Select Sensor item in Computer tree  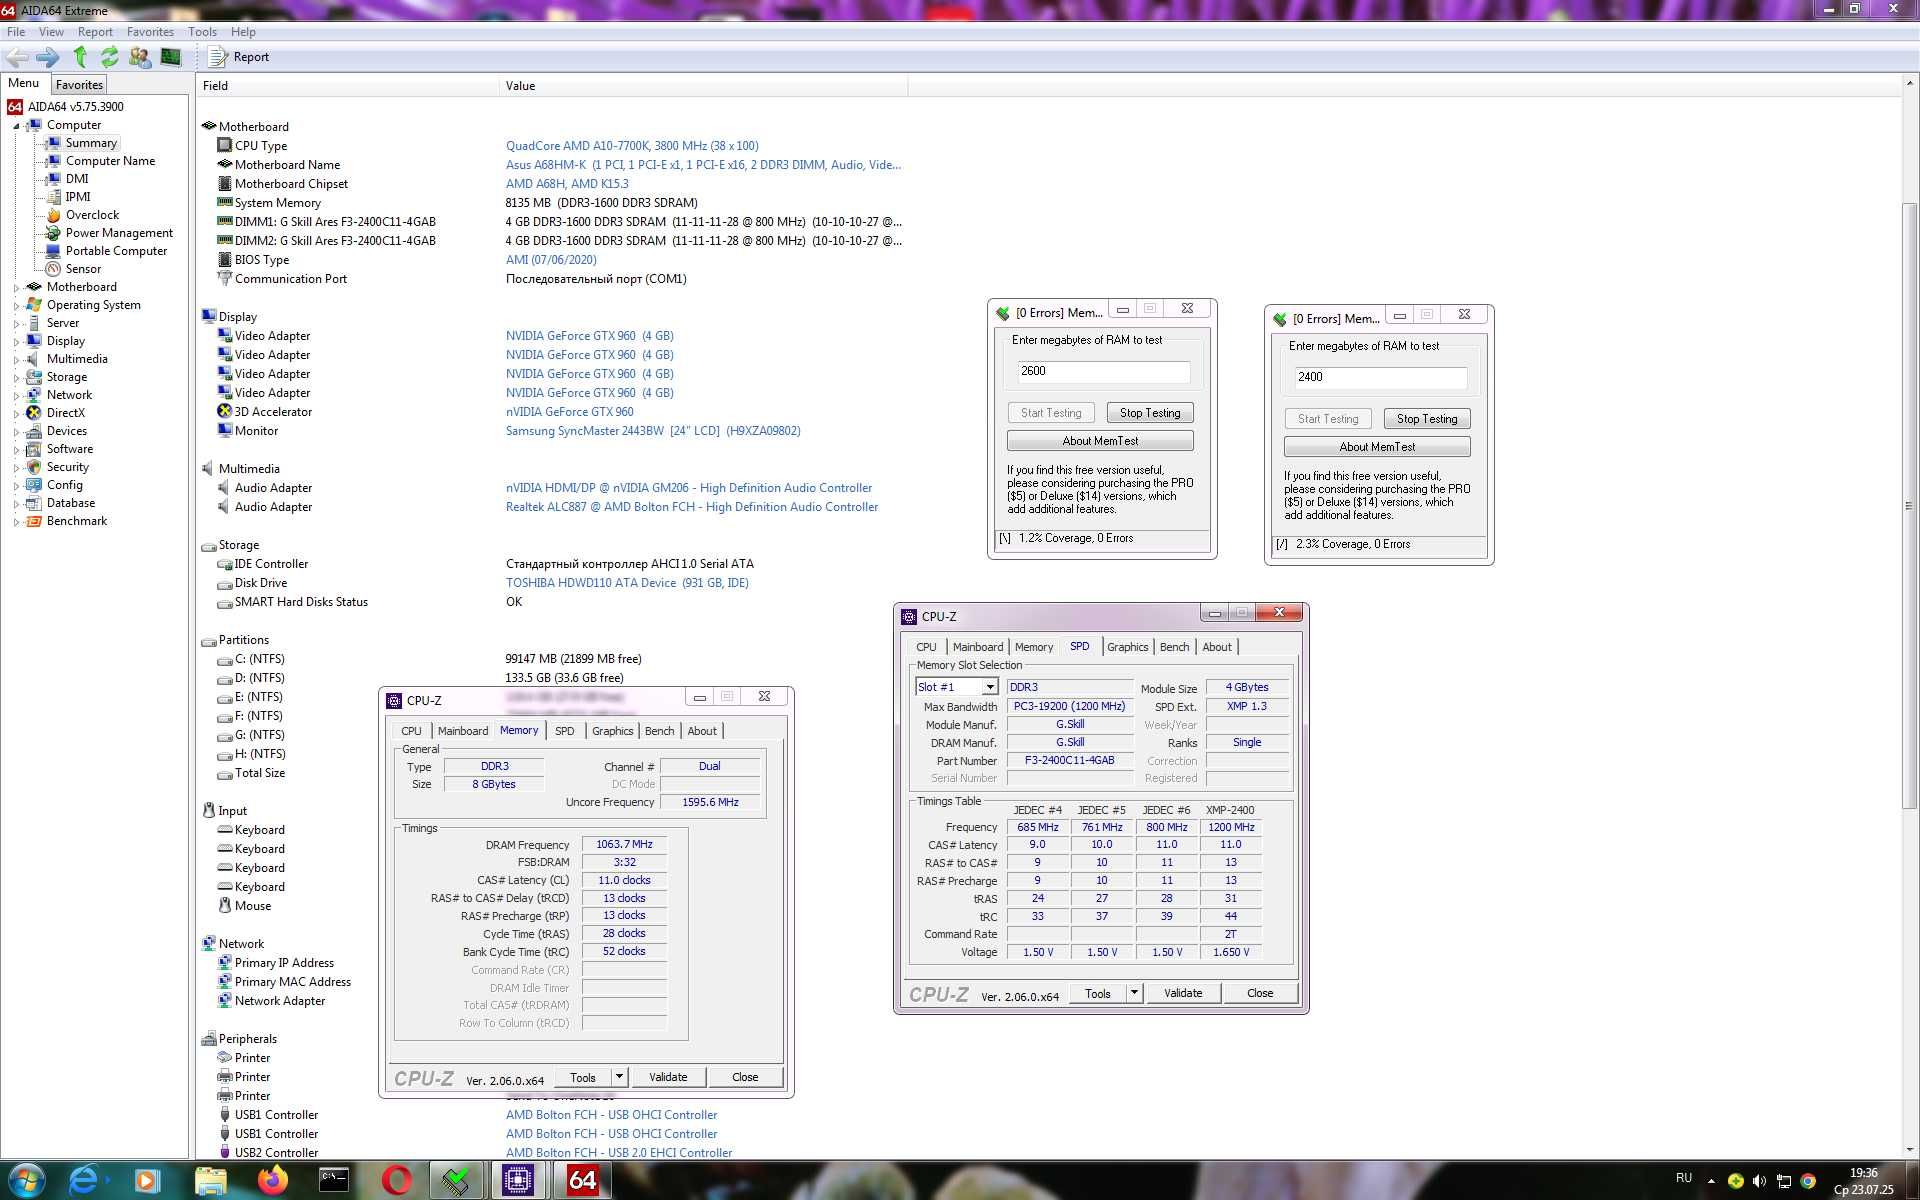[x=83, y=269]
